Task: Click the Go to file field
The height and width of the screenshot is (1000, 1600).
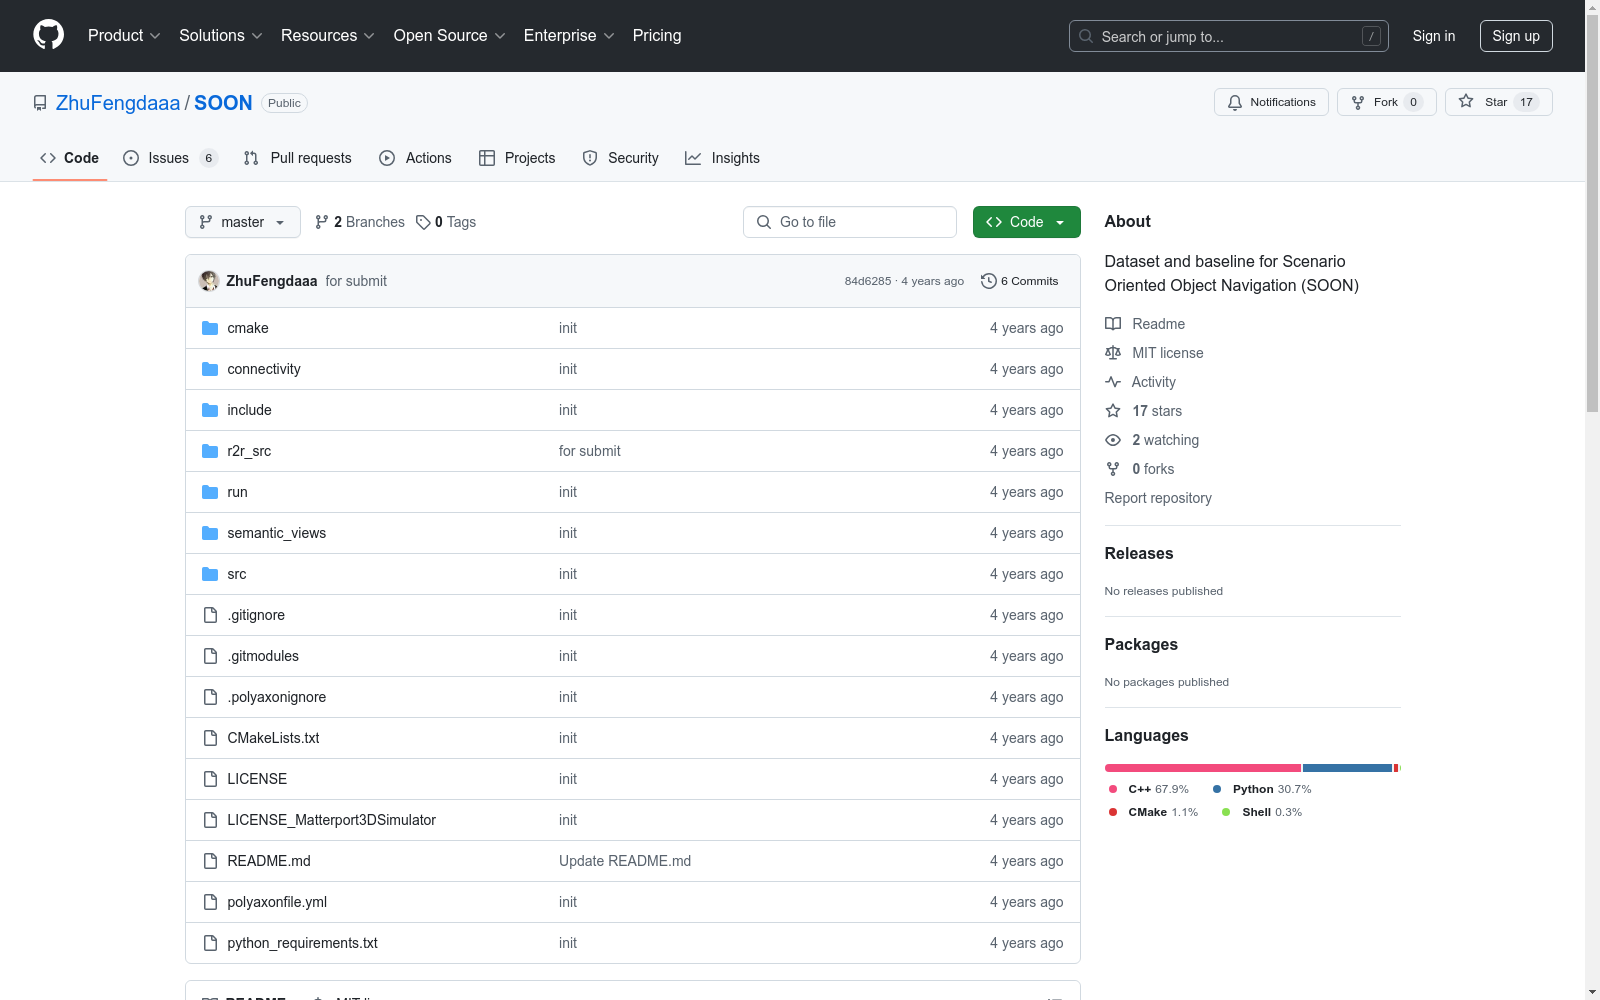Action: click(850, 222)
